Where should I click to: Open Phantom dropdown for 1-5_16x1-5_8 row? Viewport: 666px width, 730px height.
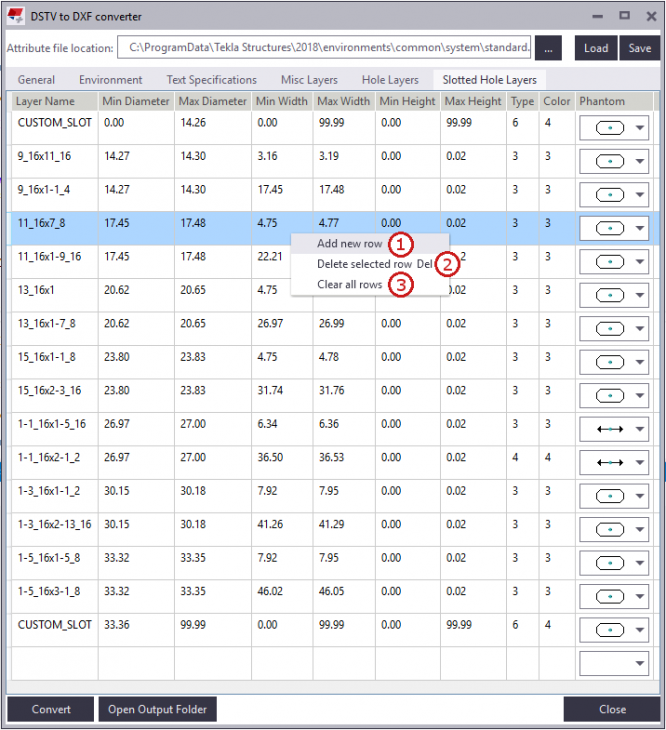point(614,563)
